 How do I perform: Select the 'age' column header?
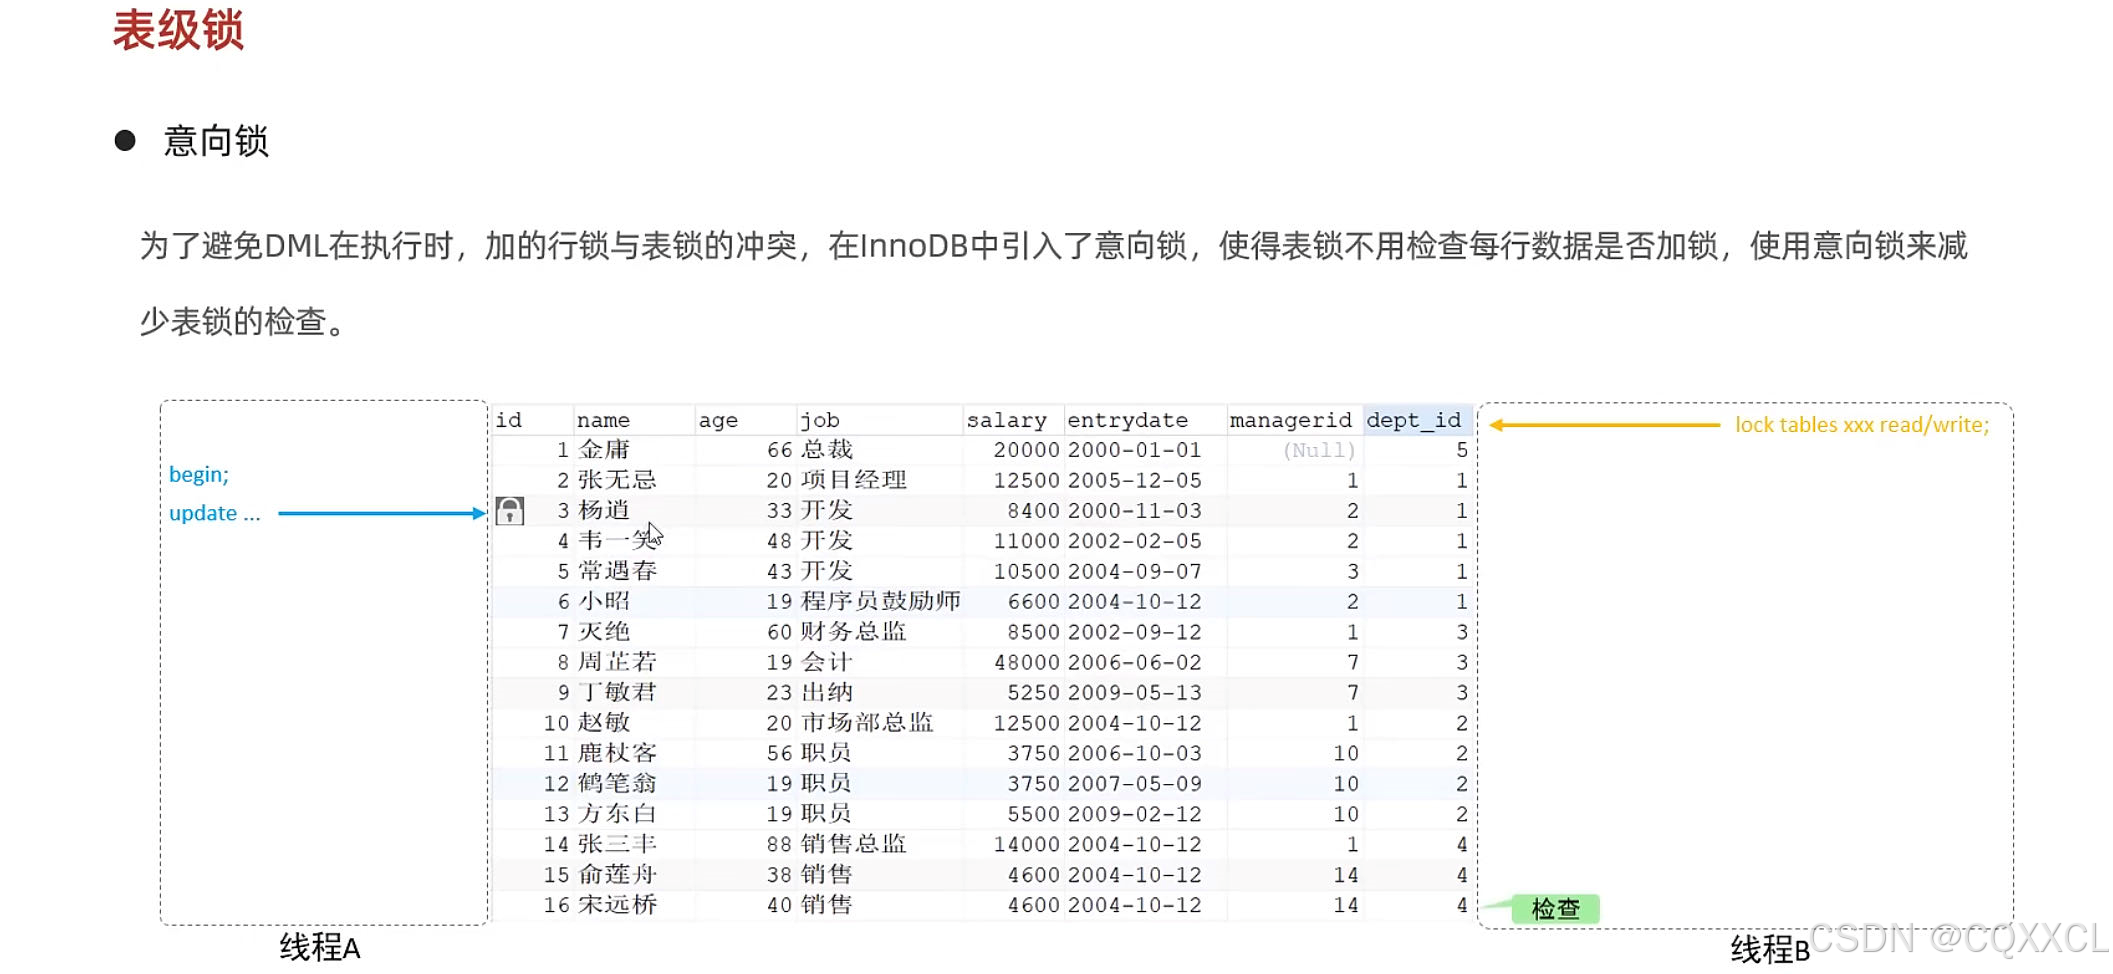(718, 420)
